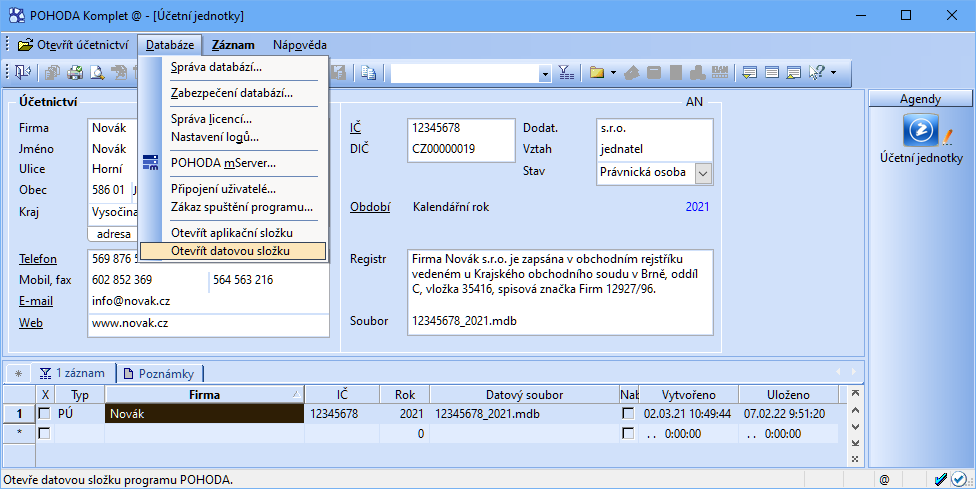Click the filter funnel toolbar icon
Screen dimensions: 976x489
point(566,73)
